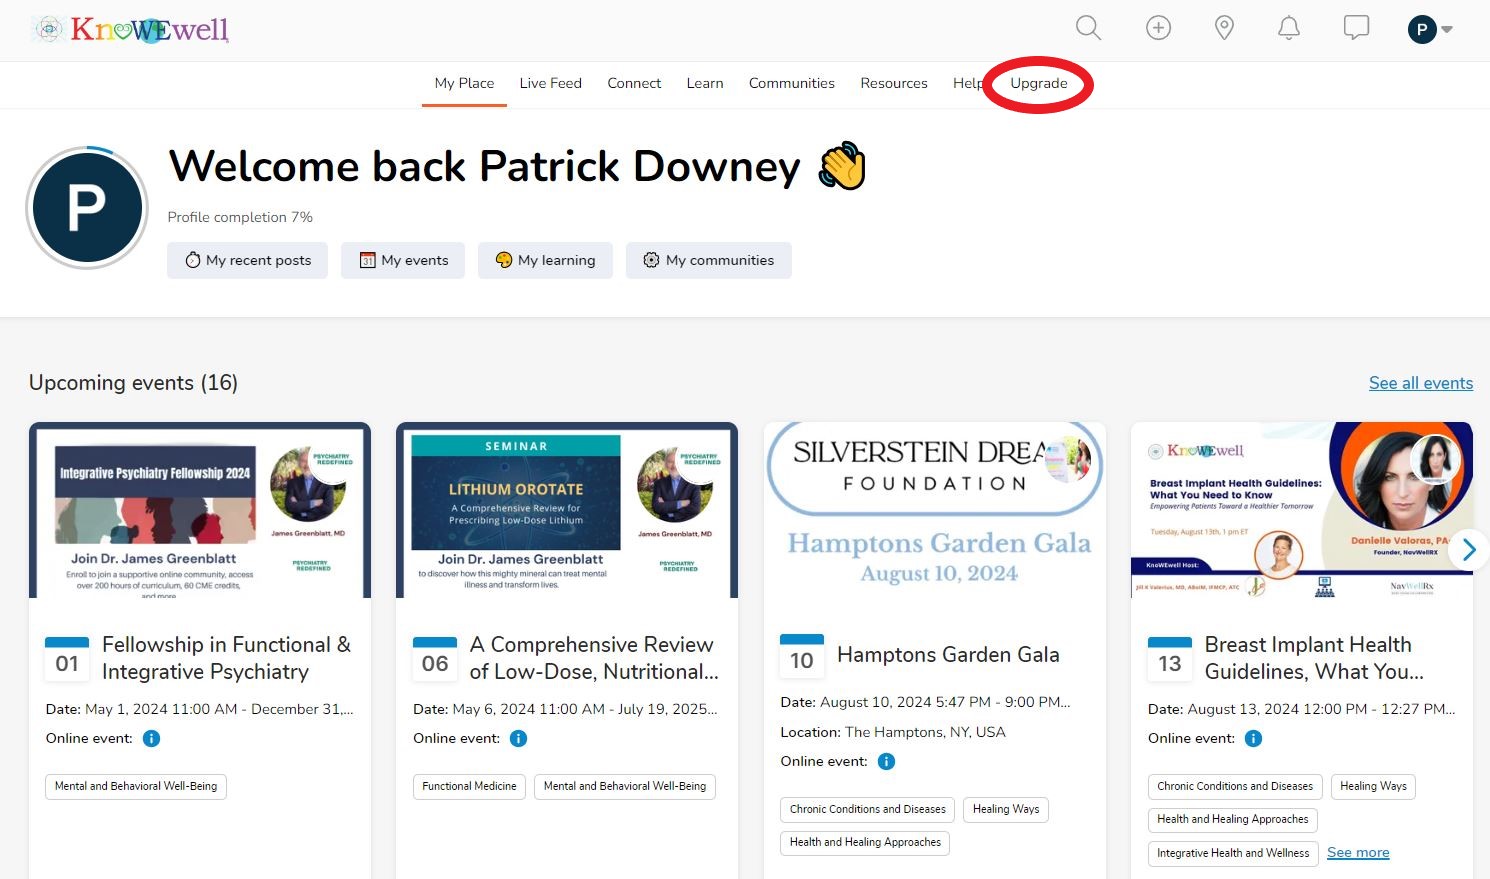Open the Connect menu item

[634, 83]
